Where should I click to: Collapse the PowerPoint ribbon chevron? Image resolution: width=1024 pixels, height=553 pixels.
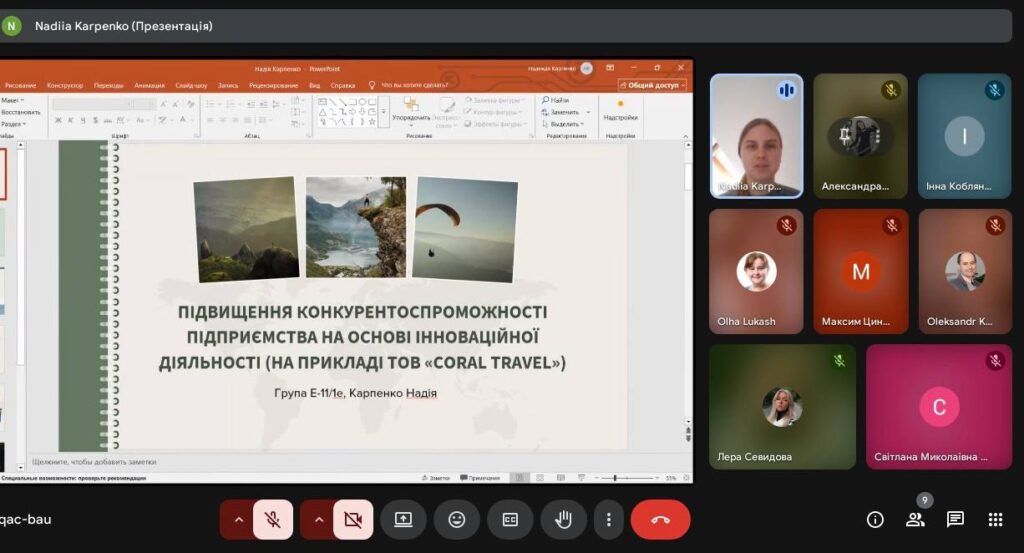686,136
